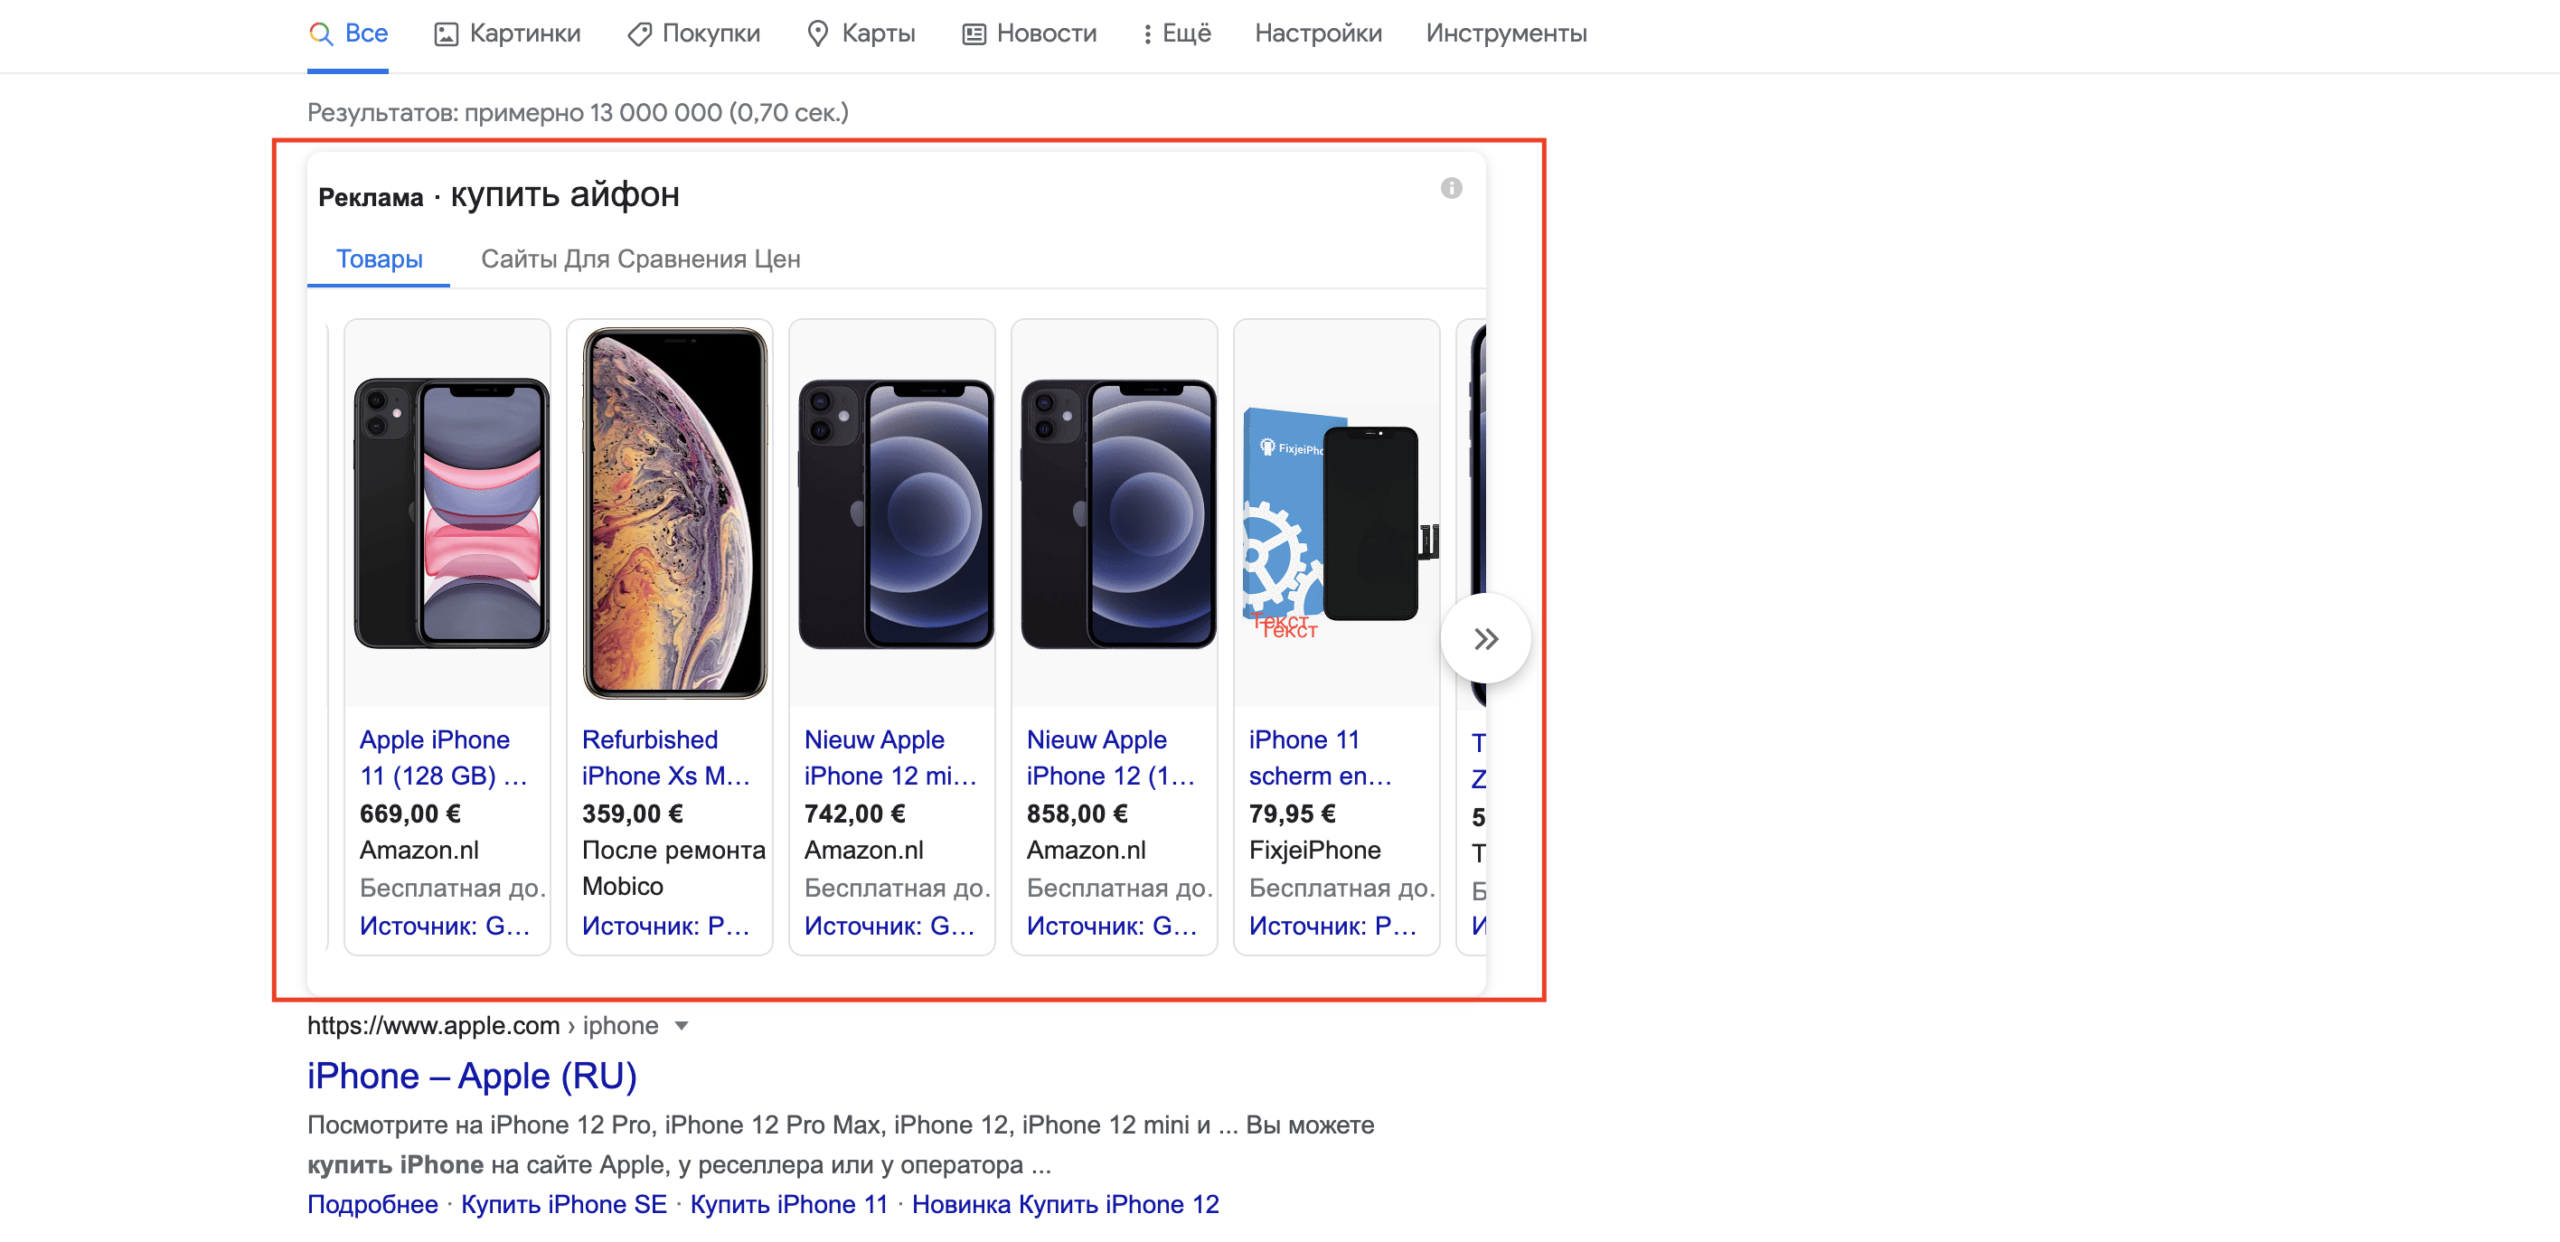Click the Покупки price tag icon
2560x1242 pixels.
click(x=639, y=34)
